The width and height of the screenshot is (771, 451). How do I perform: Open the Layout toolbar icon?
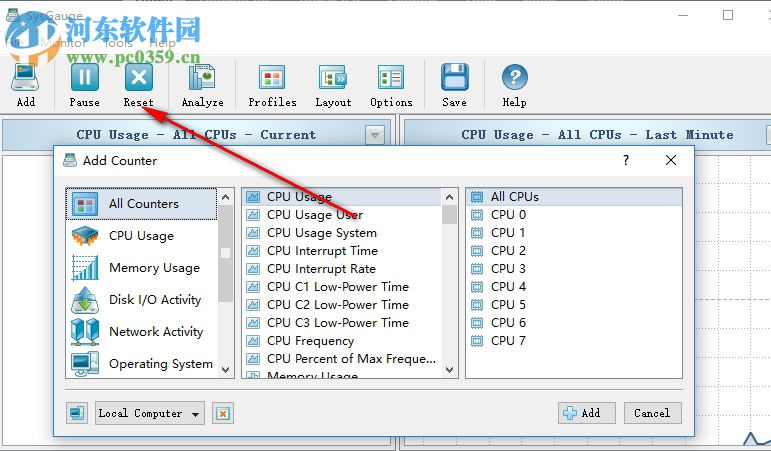tap(333, 78)
